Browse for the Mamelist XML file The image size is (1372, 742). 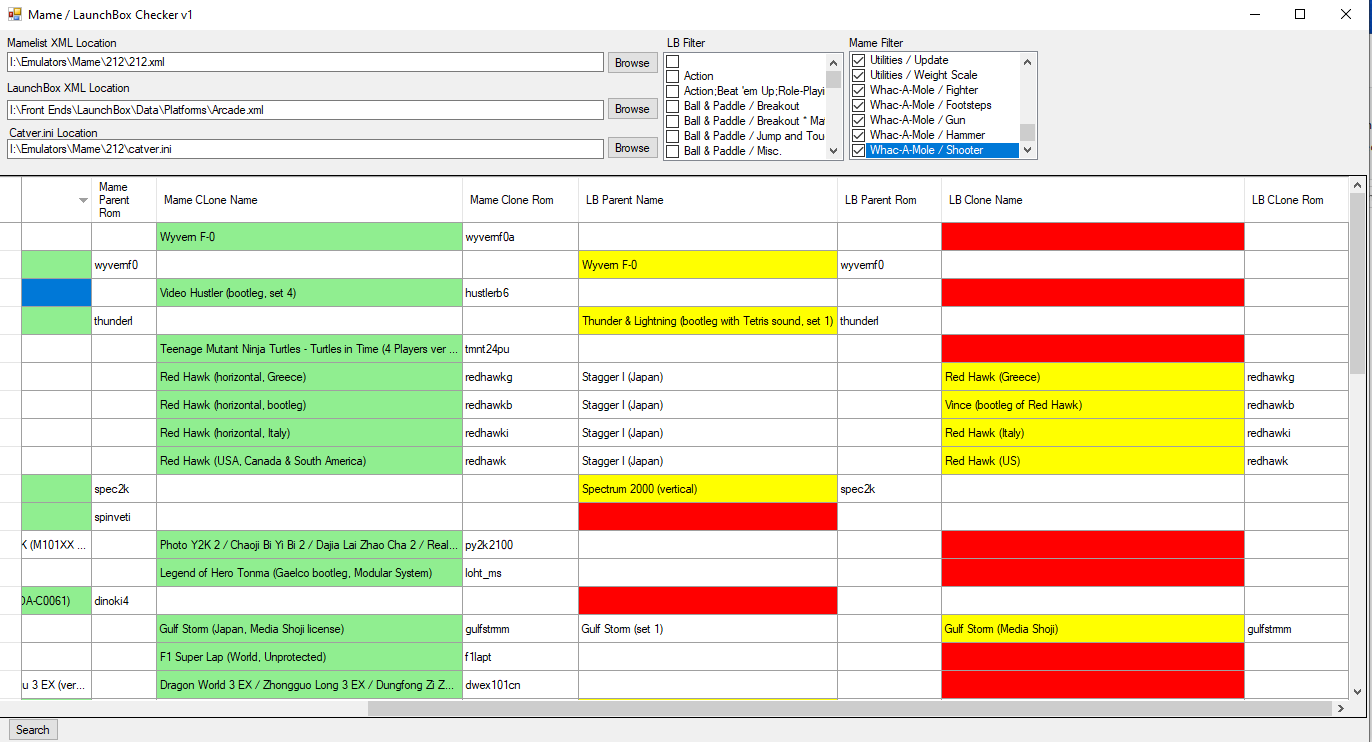click(x=632, y=62)
